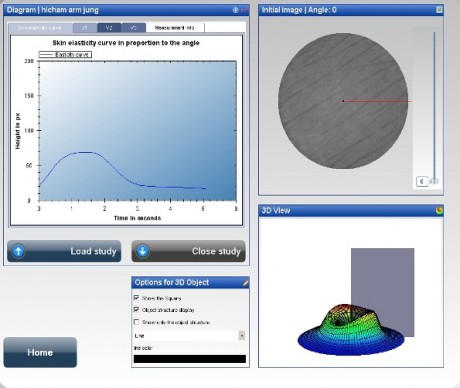Click the pencil icon in Options for 3D Object
Viewport: 460px width, 388px height.
245,283
